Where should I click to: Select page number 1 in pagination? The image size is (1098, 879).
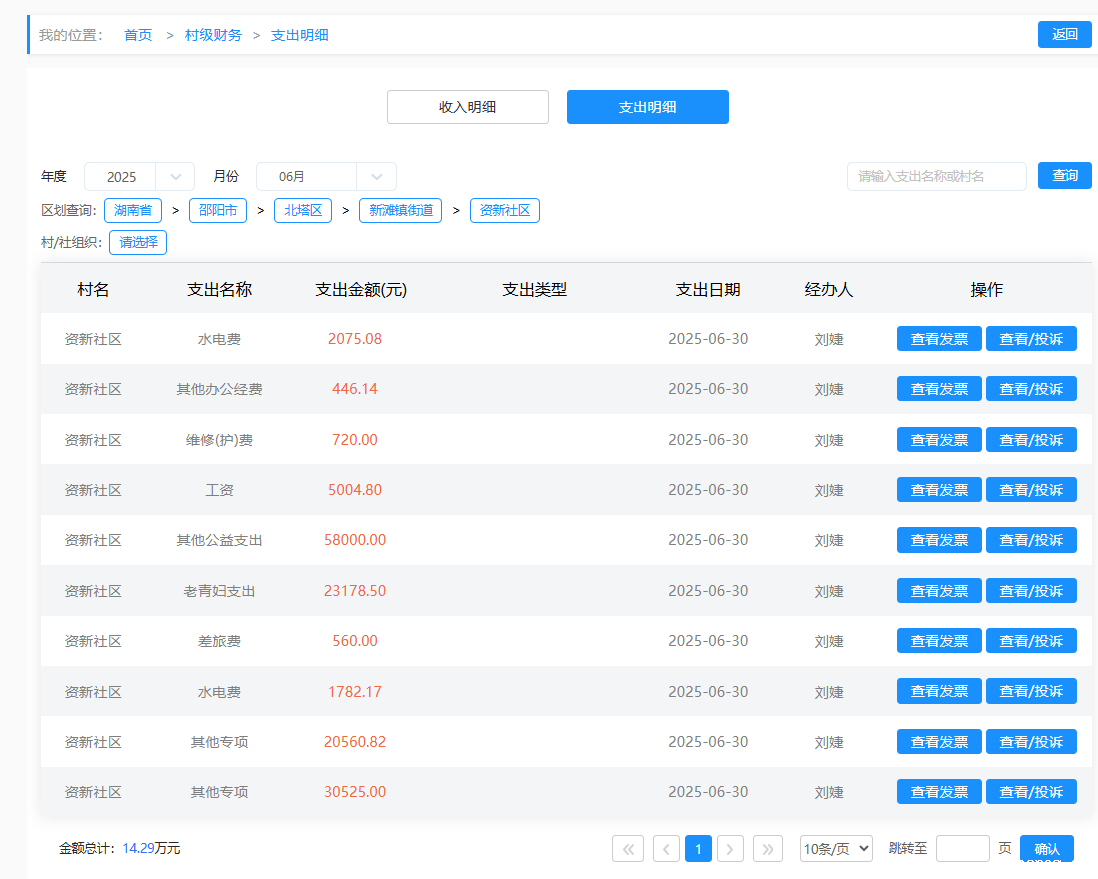[698, 849]
